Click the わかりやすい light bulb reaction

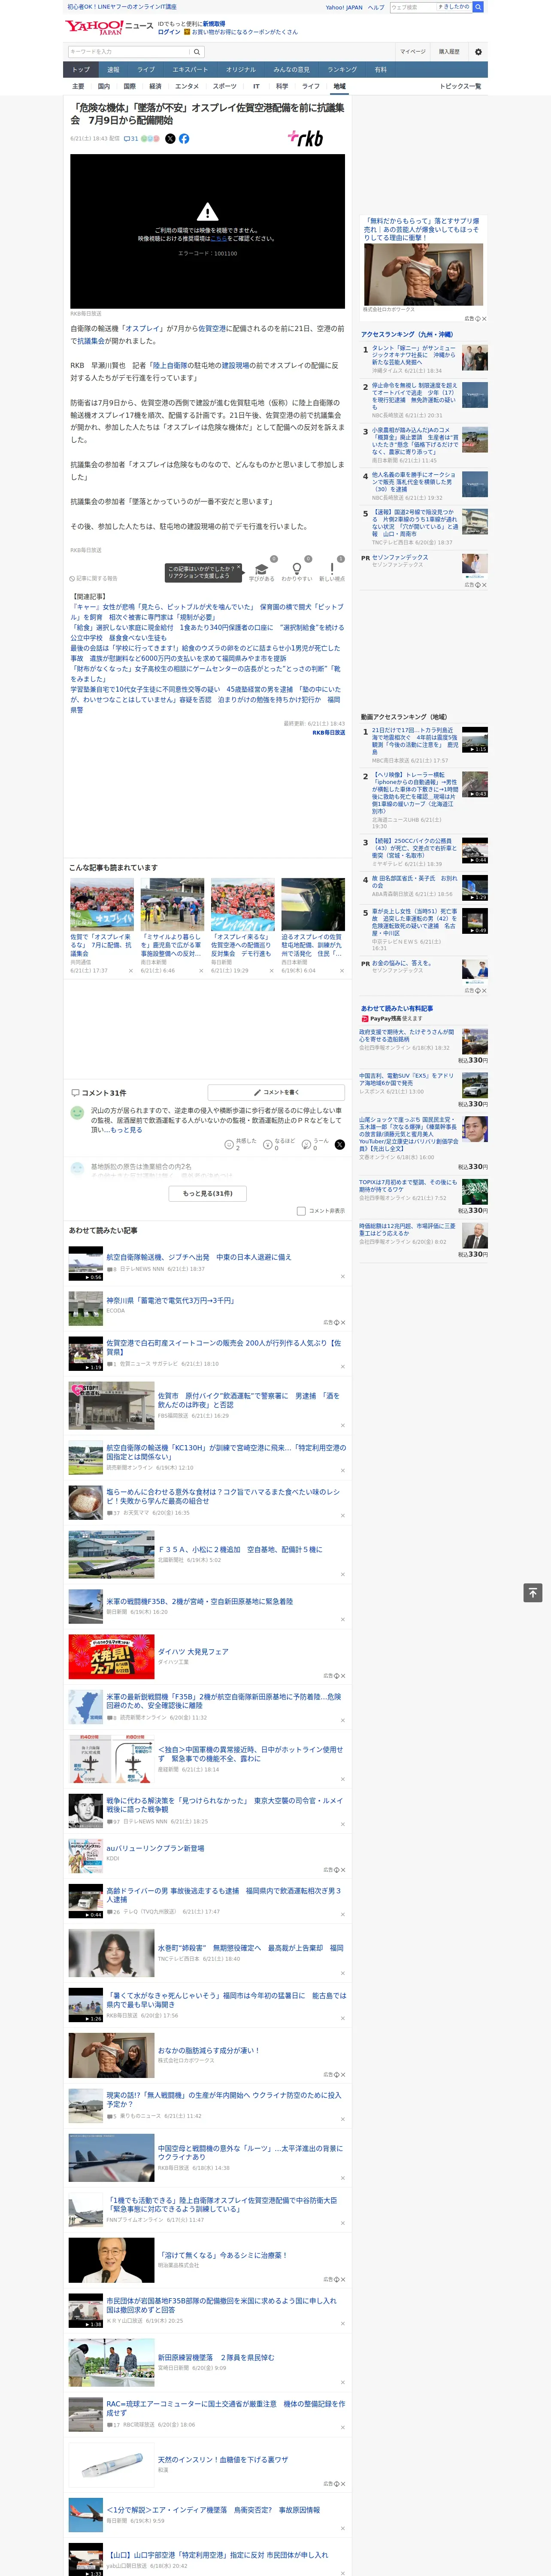296,569
